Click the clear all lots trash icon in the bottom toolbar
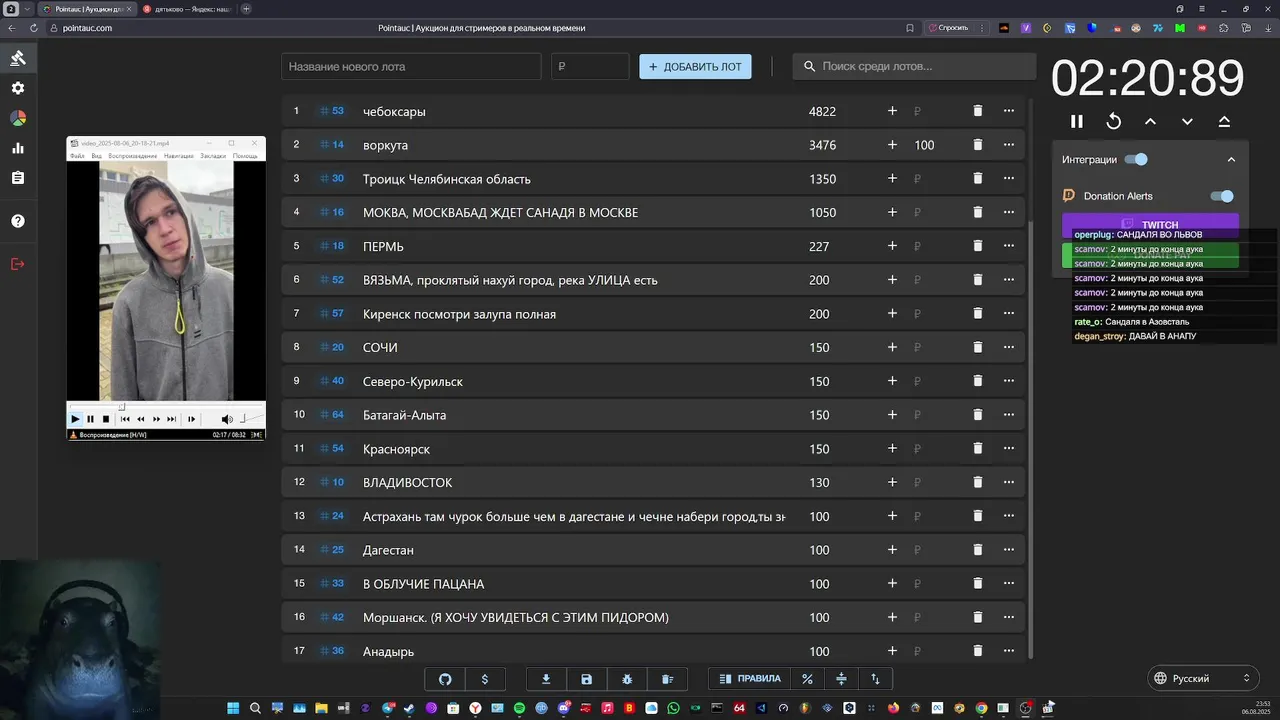 click(668, 679)
